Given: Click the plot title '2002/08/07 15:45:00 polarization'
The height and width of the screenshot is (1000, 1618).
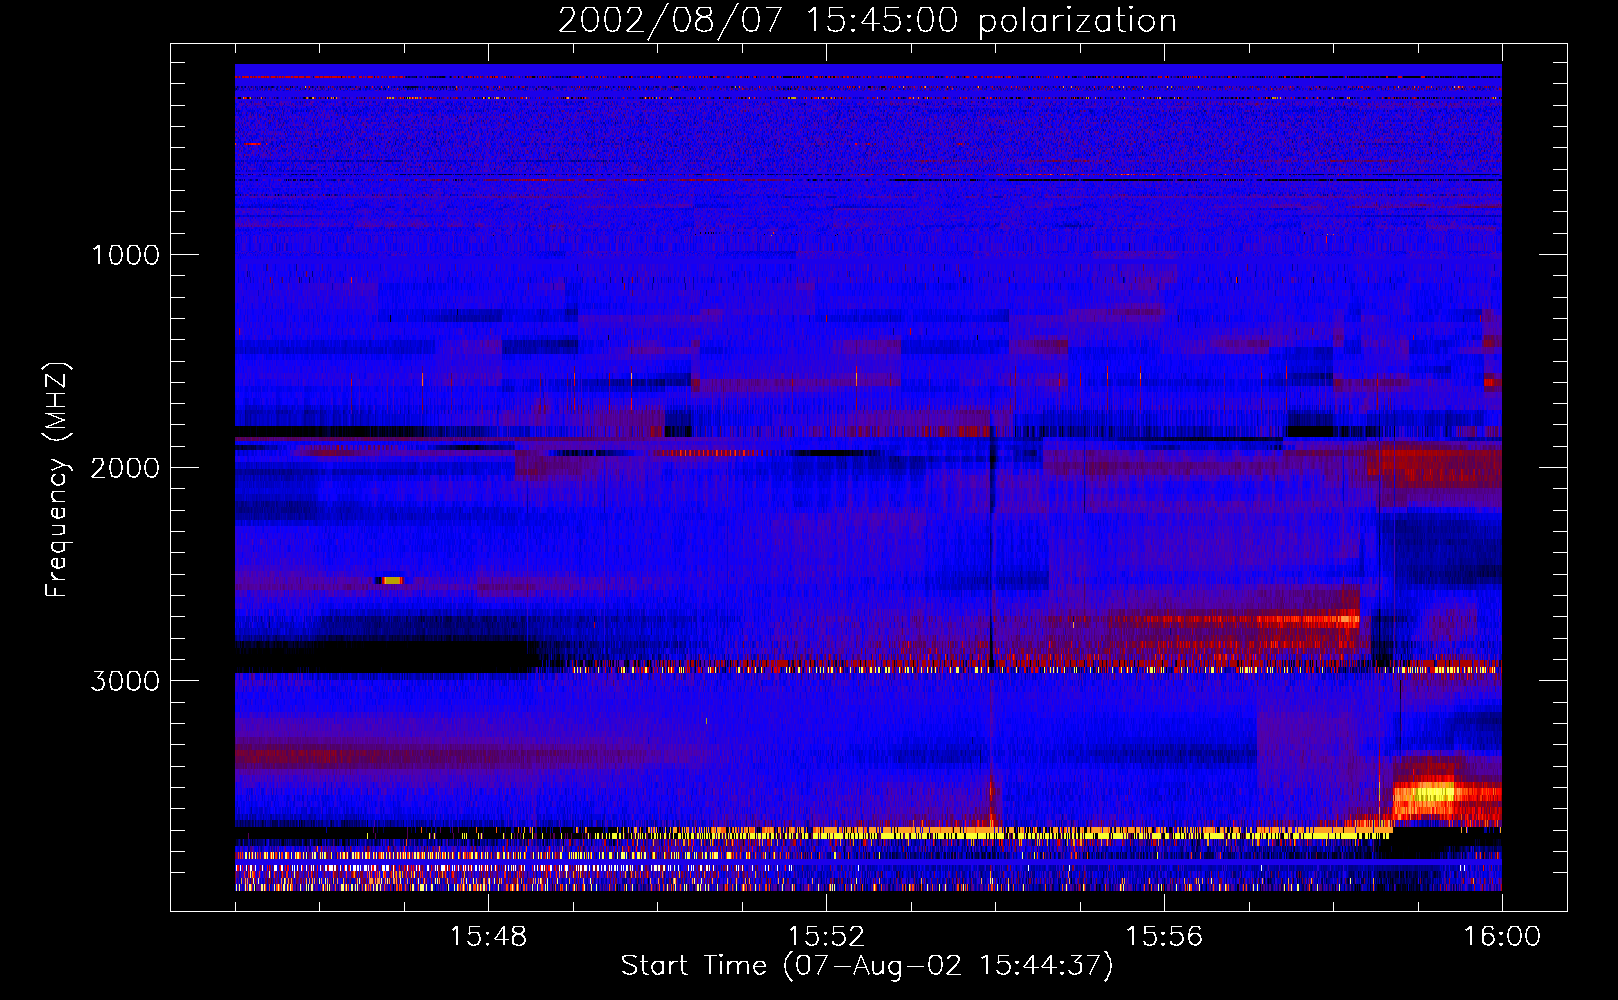Looking at the screenshot, I should coord(867,21).
